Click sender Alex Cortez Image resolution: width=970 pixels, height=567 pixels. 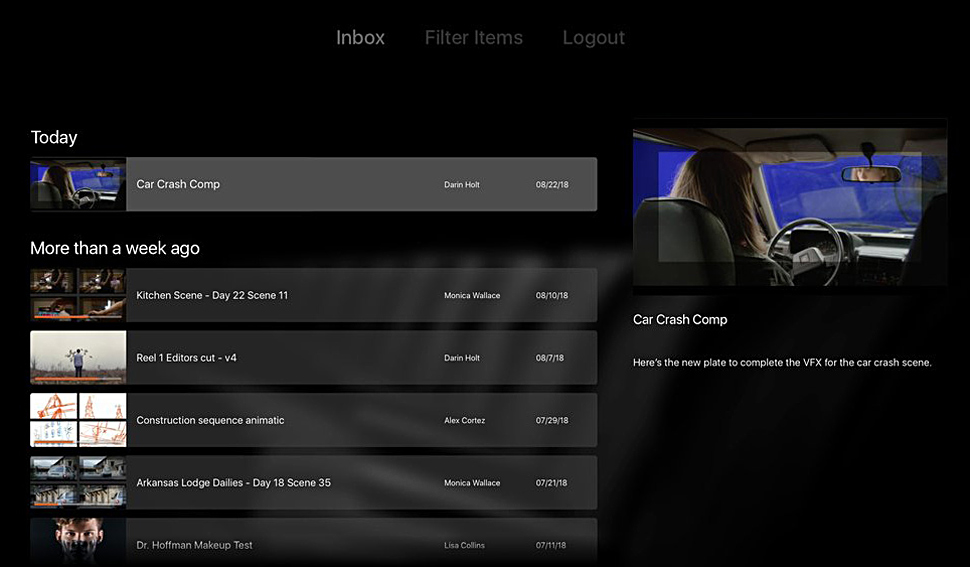tap(465, 420)
